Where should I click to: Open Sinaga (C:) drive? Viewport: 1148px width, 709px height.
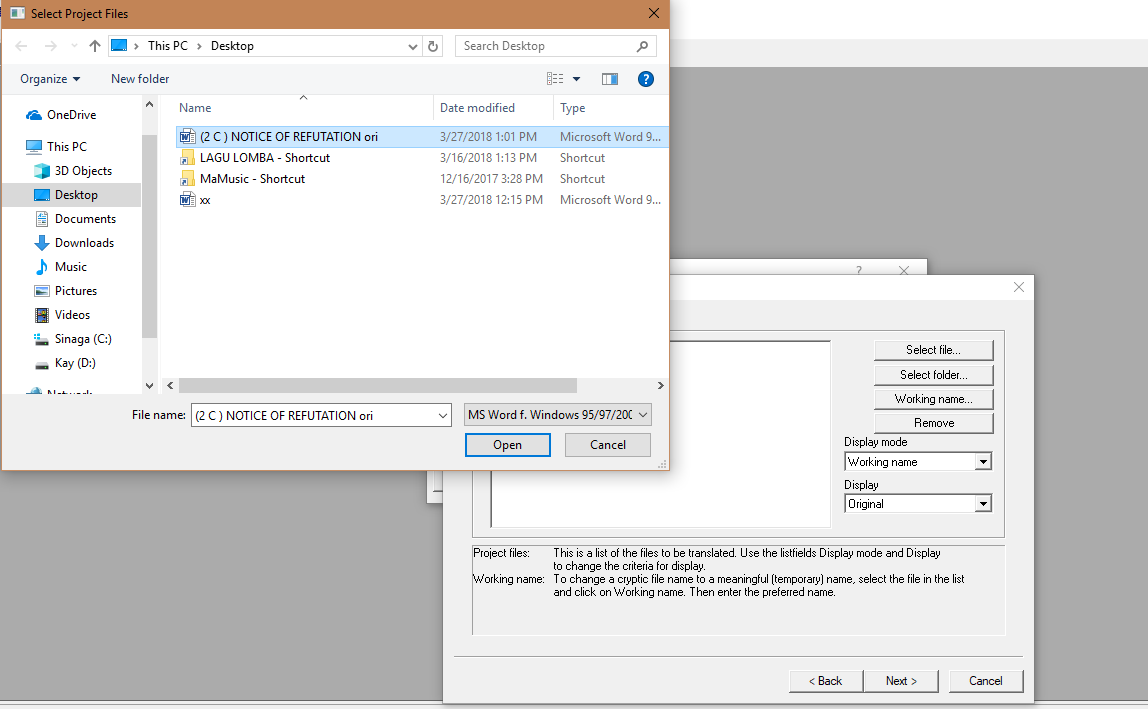83,339
